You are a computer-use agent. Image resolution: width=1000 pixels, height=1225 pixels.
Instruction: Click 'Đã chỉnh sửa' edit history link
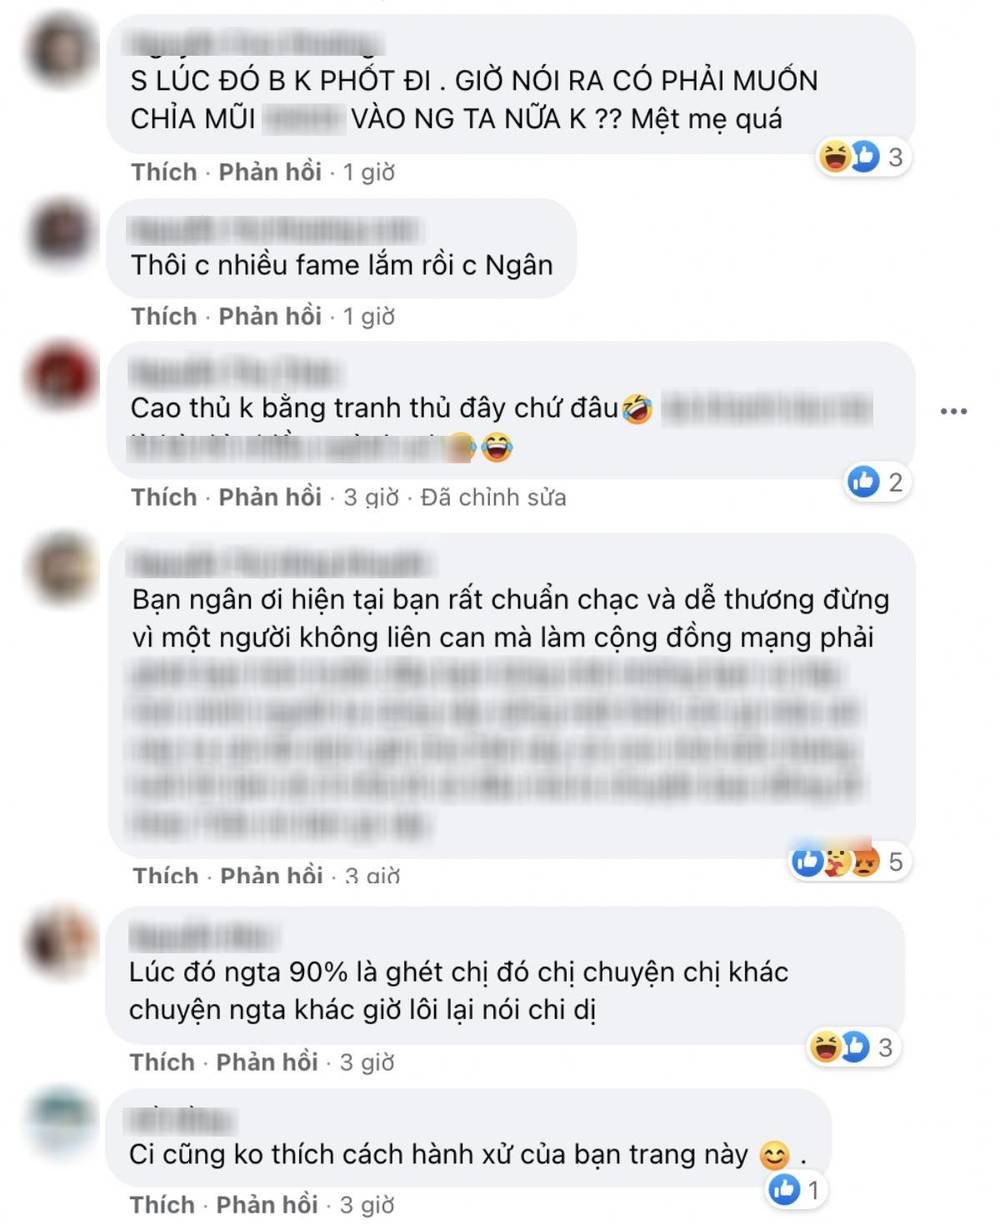point(493,497)
